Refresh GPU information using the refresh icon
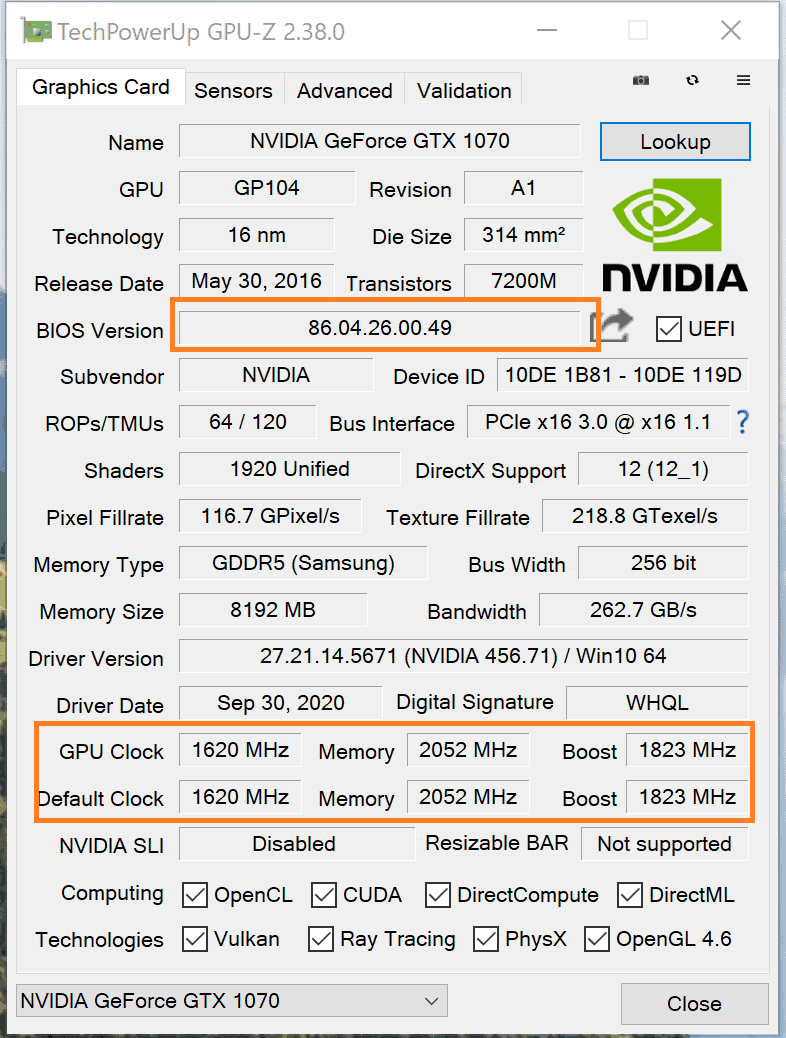Screen dimensions: 786x1038 point(692,80)
